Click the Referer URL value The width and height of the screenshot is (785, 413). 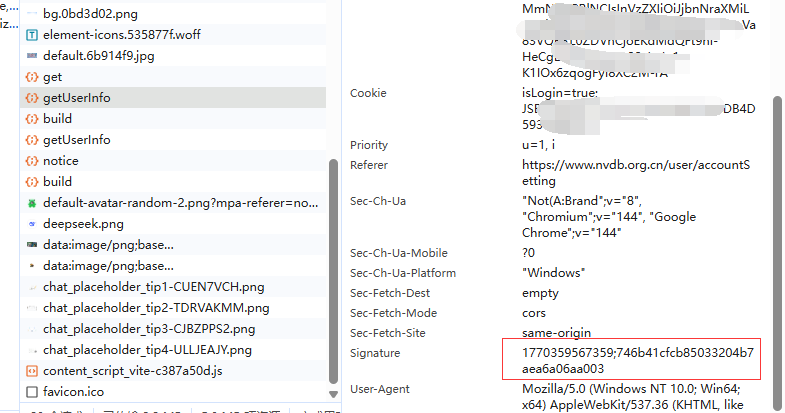[636, 173]
